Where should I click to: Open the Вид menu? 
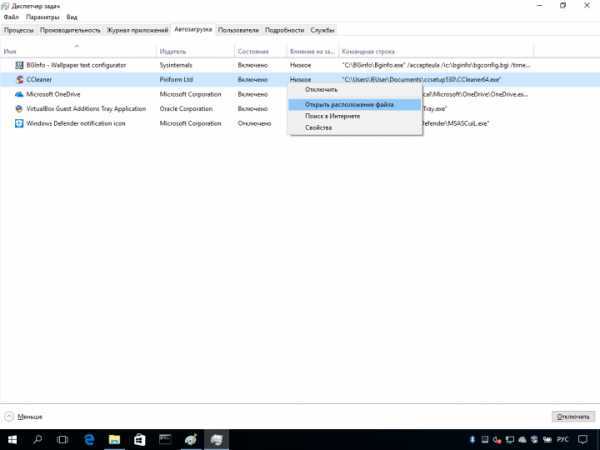click(72, 17)
